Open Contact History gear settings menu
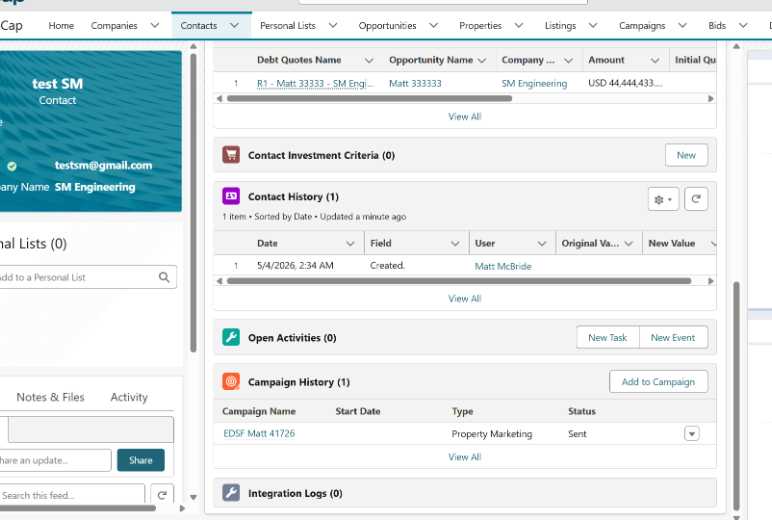772x520 pixels. [x=663, y=199]
